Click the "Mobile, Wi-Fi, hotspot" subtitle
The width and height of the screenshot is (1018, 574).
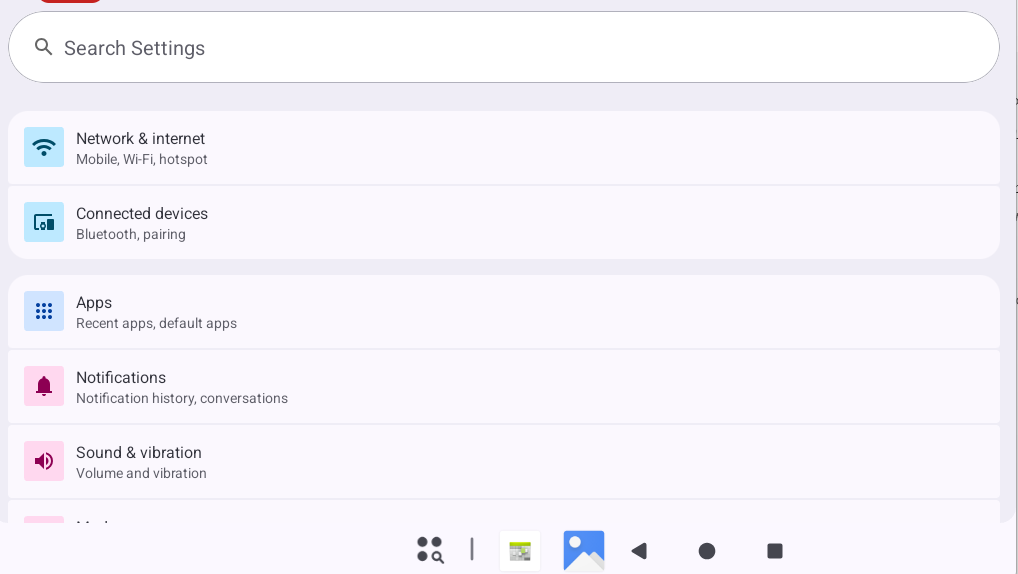point(142,160)
